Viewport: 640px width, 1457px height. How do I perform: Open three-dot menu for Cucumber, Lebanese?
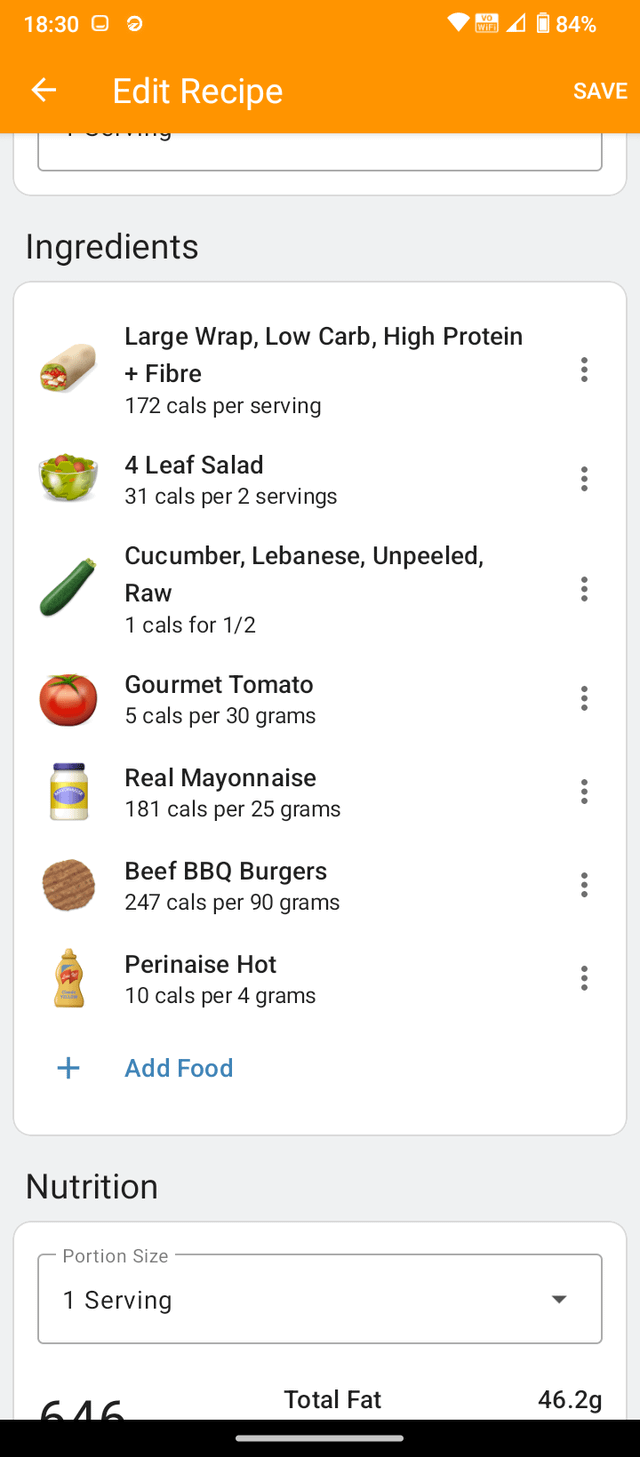(584, 589)
